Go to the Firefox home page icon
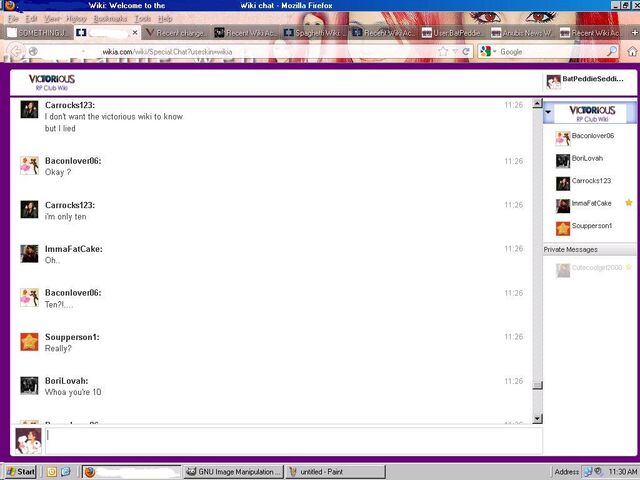640x480 pixels. (x=632, y=51)
